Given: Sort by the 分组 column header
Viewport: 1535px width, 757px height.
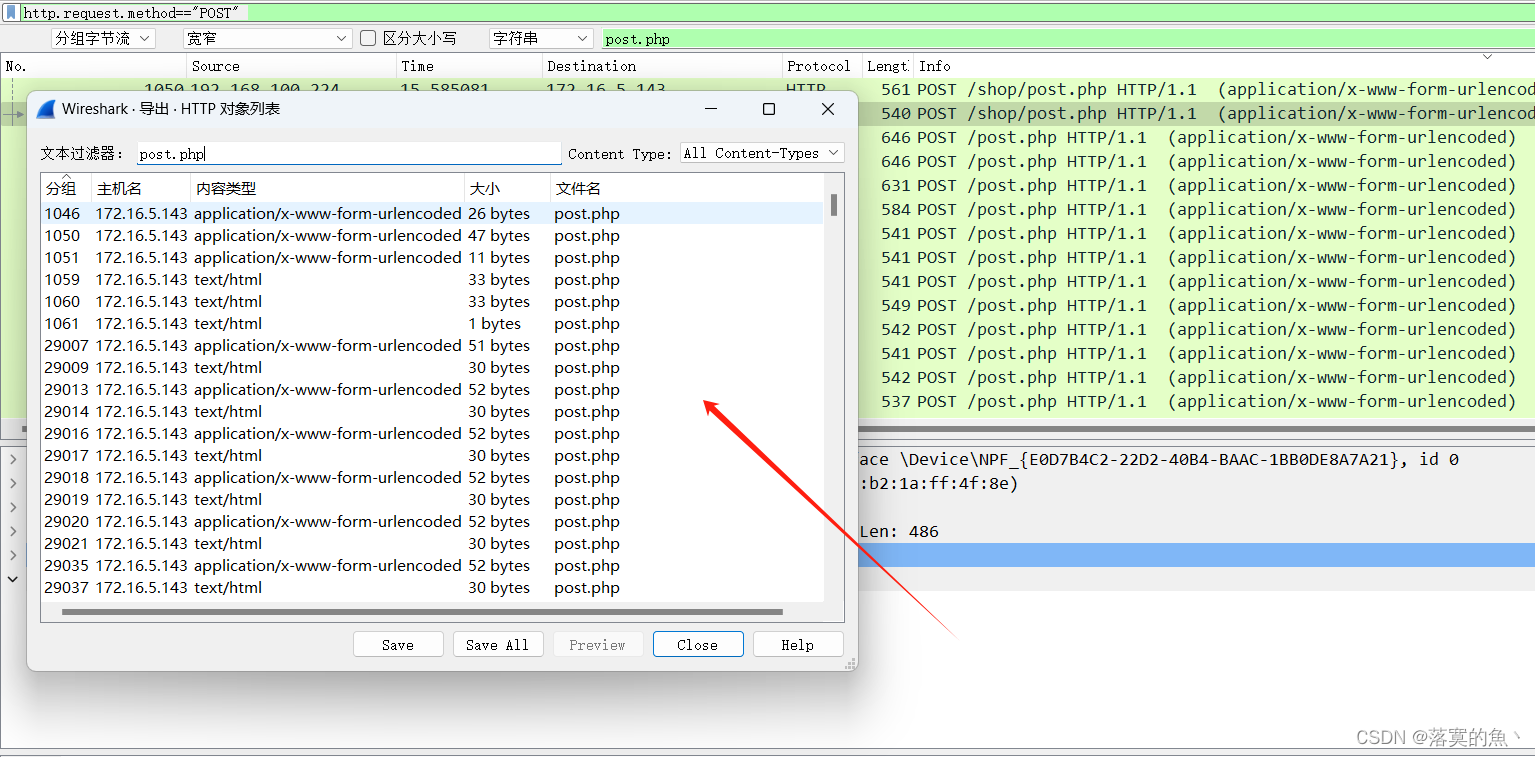Looking at the screenshot, I should click(66, 188).
